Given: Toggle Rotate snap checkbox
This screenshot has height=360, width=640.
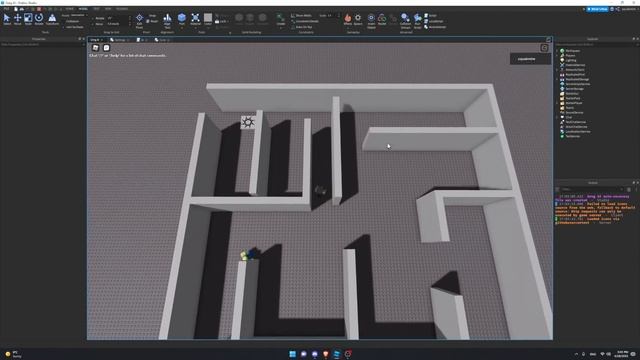Looking at the screenshot, I should [94, 18].
